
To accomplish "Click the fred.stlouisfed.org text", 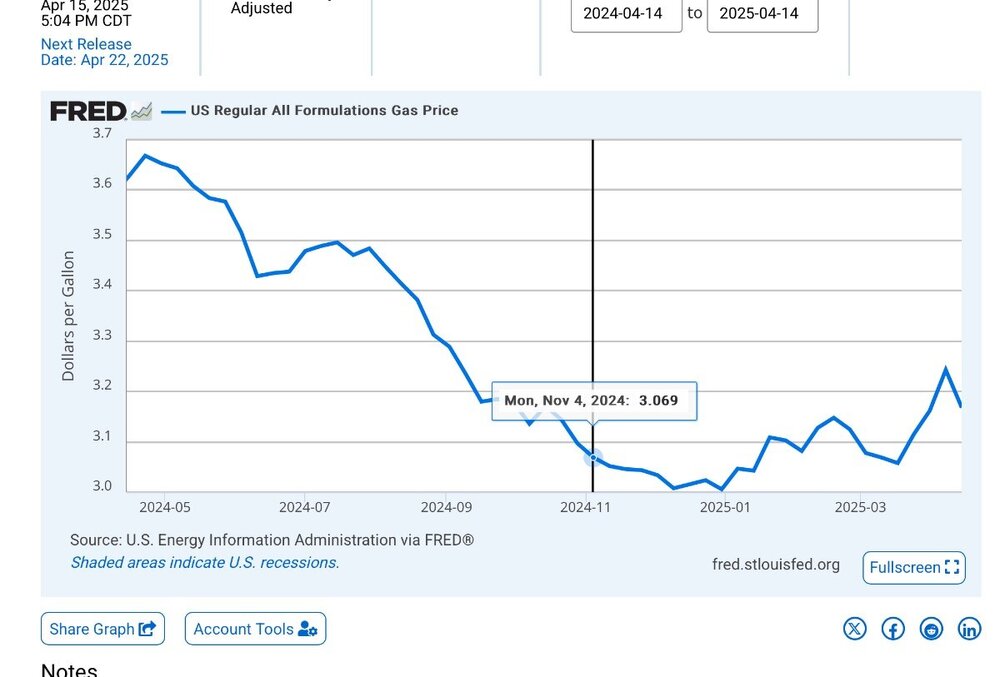I will 776,565.
